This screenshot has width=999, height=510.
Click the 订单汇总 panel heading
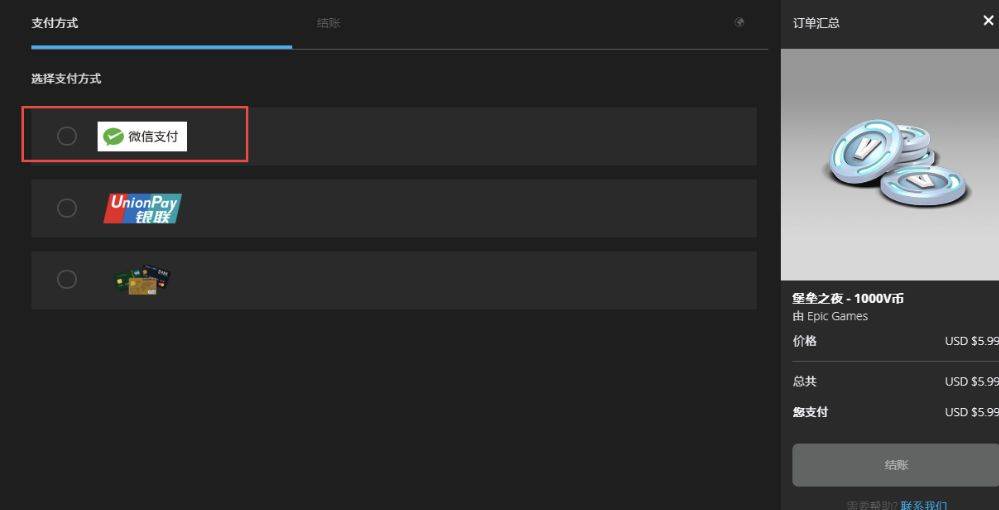816,23
